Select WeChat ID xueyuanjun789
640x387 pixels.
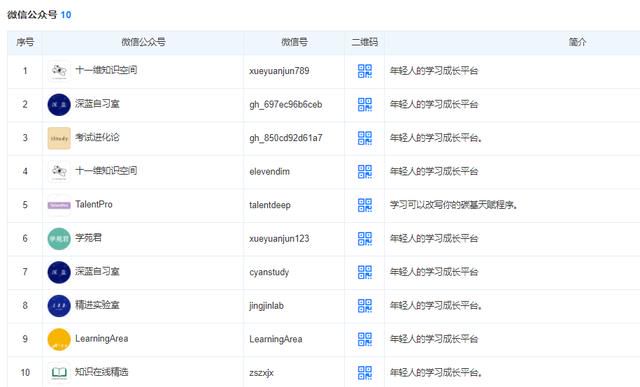tap(279, 71)
